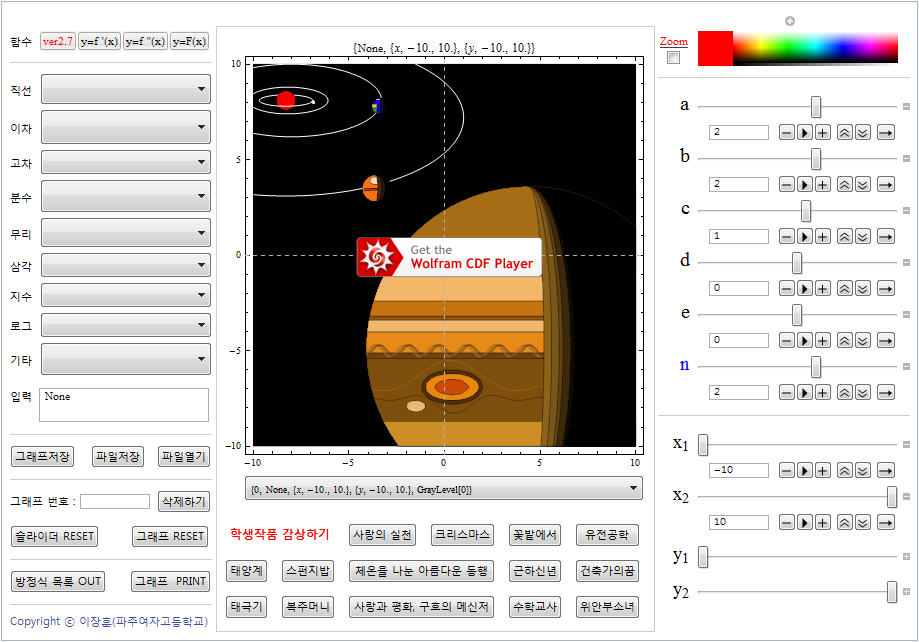This screenshot has width=919, height=642.
Task: Click the 파일열기 button
Action: pyautogui.click(x=183, y=456)
